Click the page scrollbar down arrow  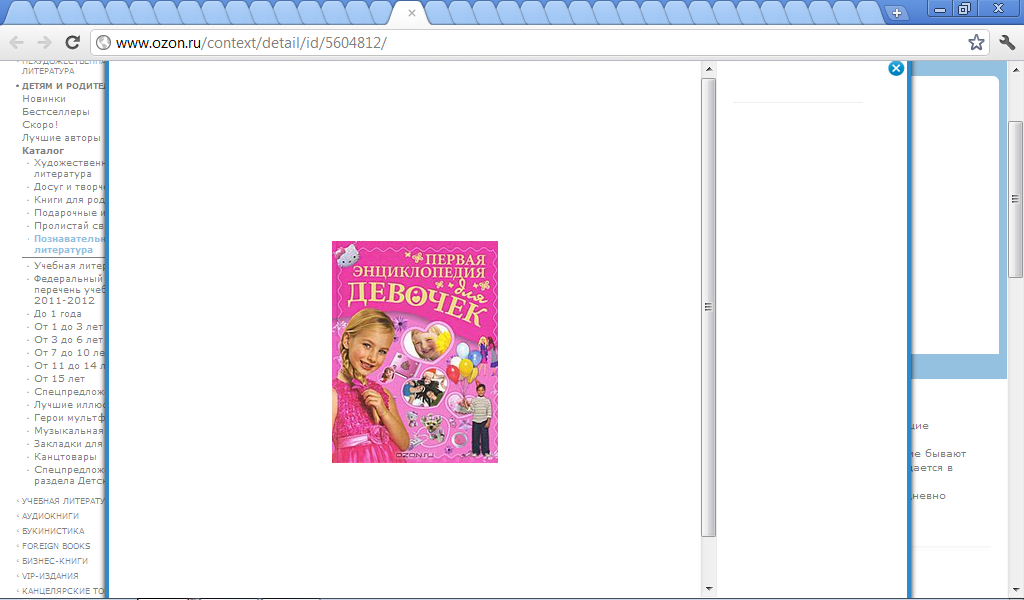1016,588
